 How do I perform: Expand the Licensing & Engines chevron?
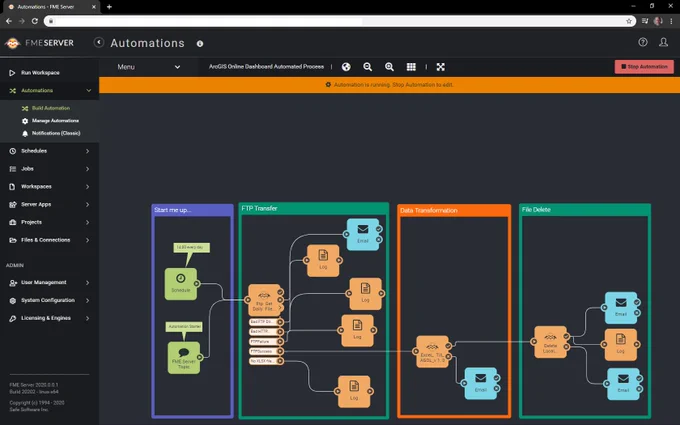(88, 318)
